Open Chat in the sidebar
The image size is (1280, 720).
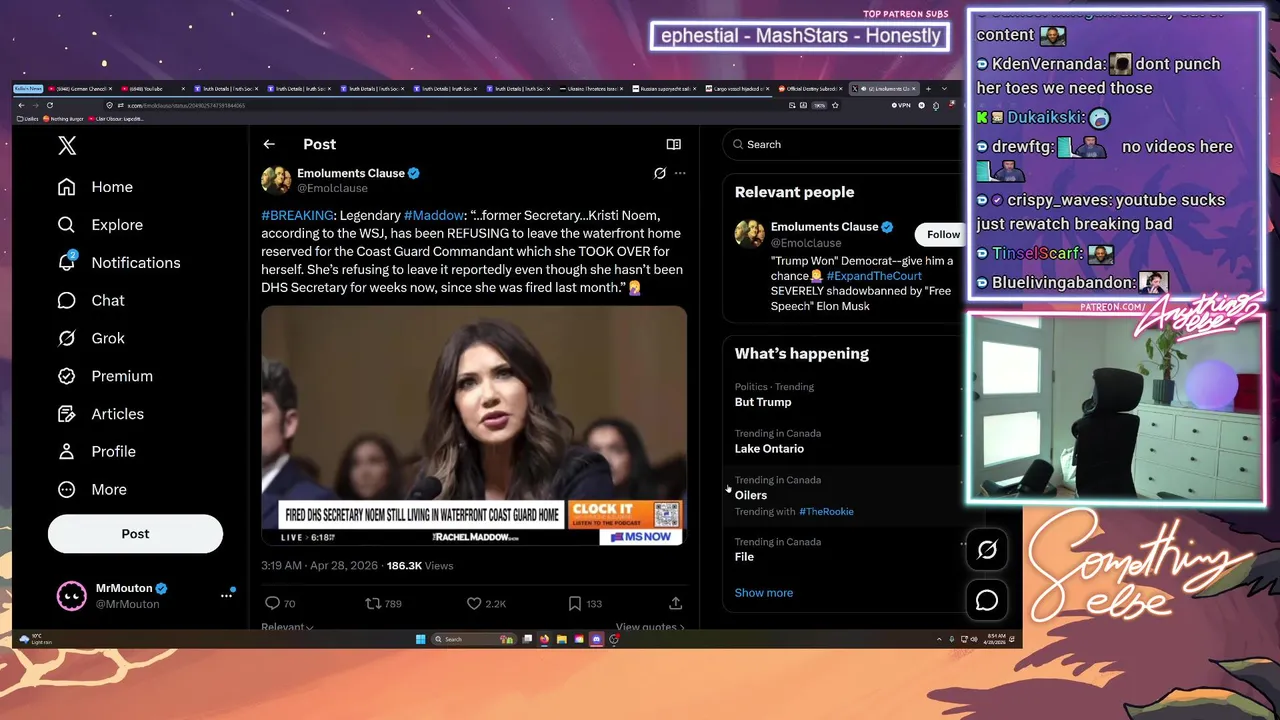(91, 301)
